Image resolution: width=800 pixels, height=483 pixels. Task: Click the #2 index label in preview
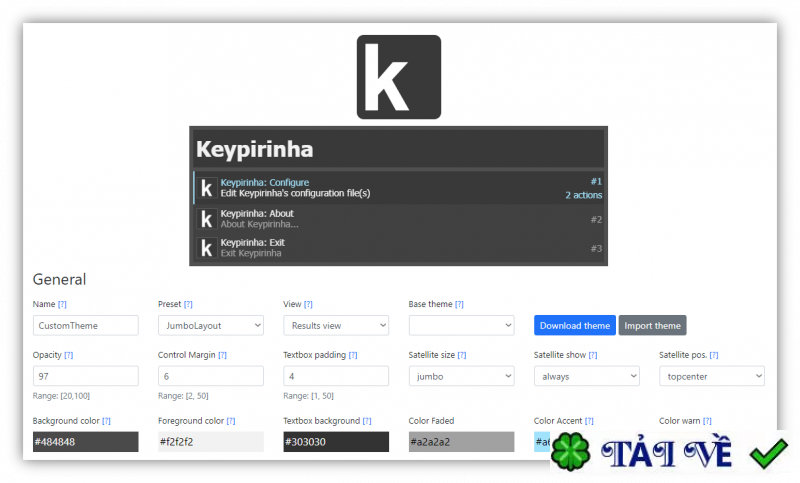tap(596, 219)
